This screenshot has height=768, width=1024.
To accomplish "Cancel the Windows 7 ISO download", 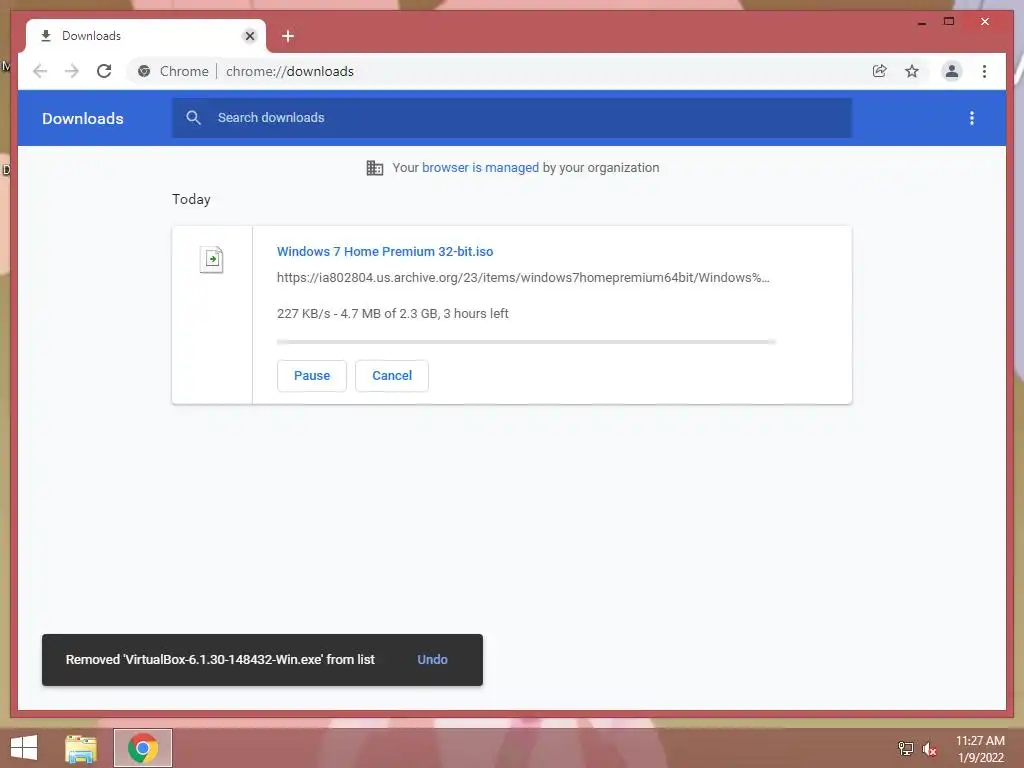I will (x=392, y=376).
